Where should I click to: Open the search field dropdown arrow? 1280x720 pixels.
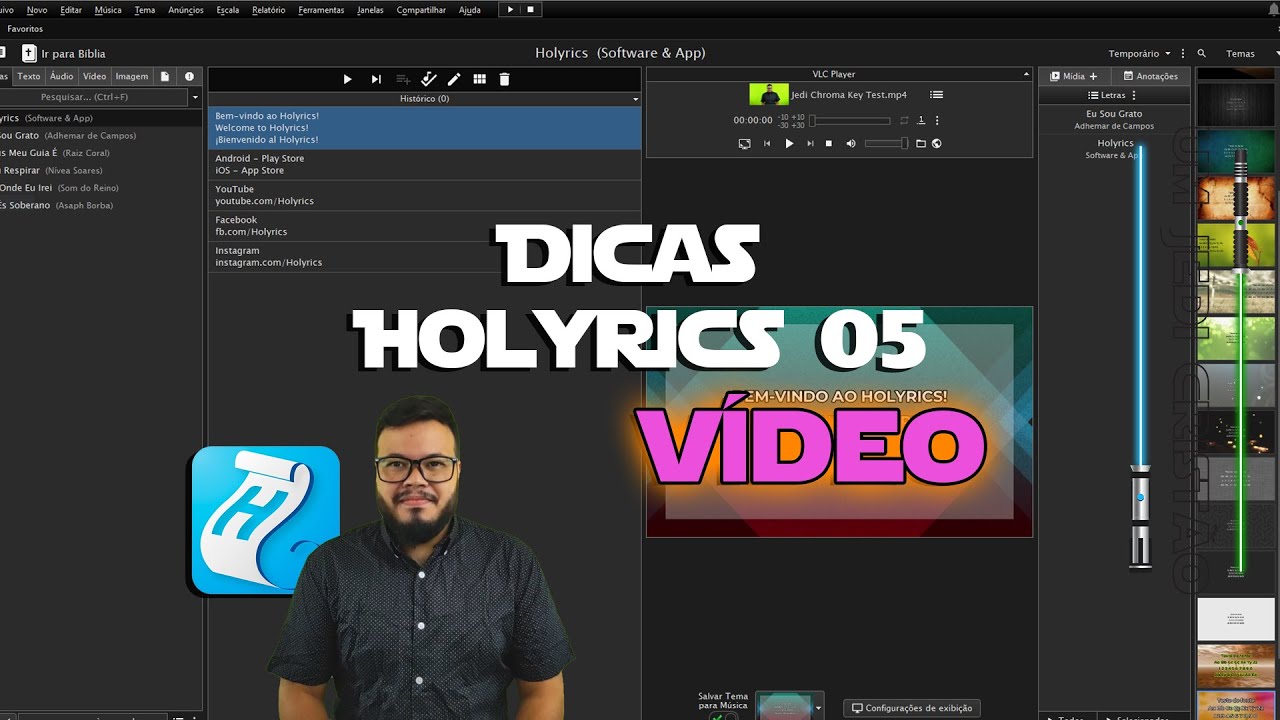pos(195,97)
